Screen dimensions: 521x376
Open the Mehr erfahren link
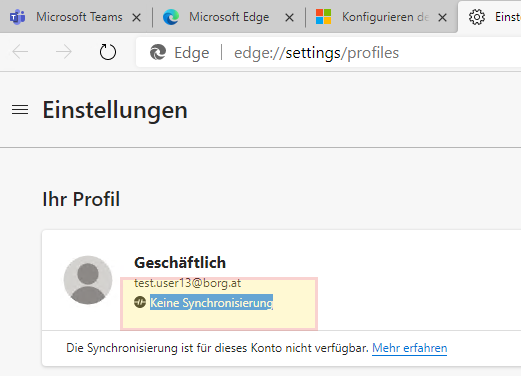(409, 348)
